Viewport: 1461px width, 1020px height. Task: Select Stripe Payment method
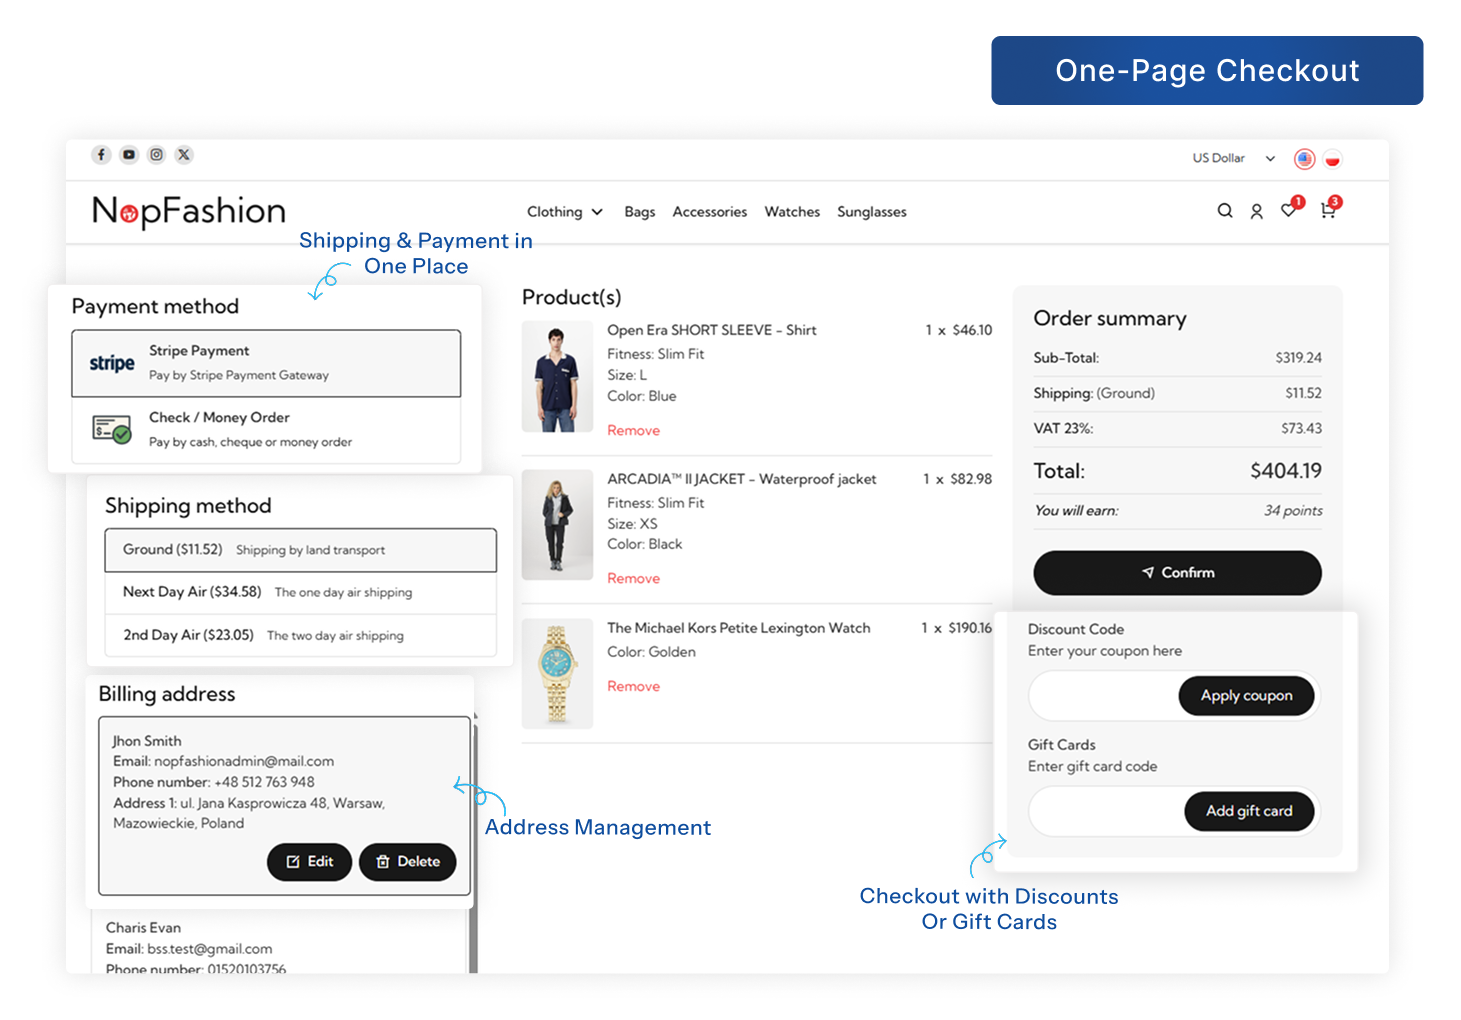[x=266, y=363]
